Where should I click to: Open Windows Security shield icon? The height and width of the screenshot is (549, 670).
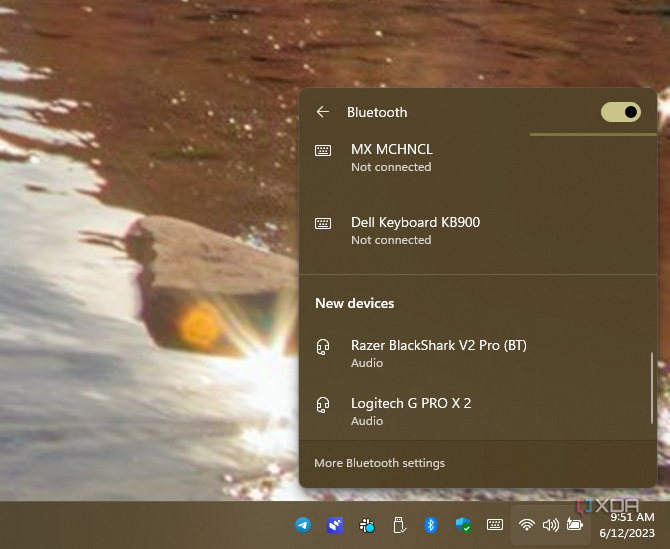463,525
